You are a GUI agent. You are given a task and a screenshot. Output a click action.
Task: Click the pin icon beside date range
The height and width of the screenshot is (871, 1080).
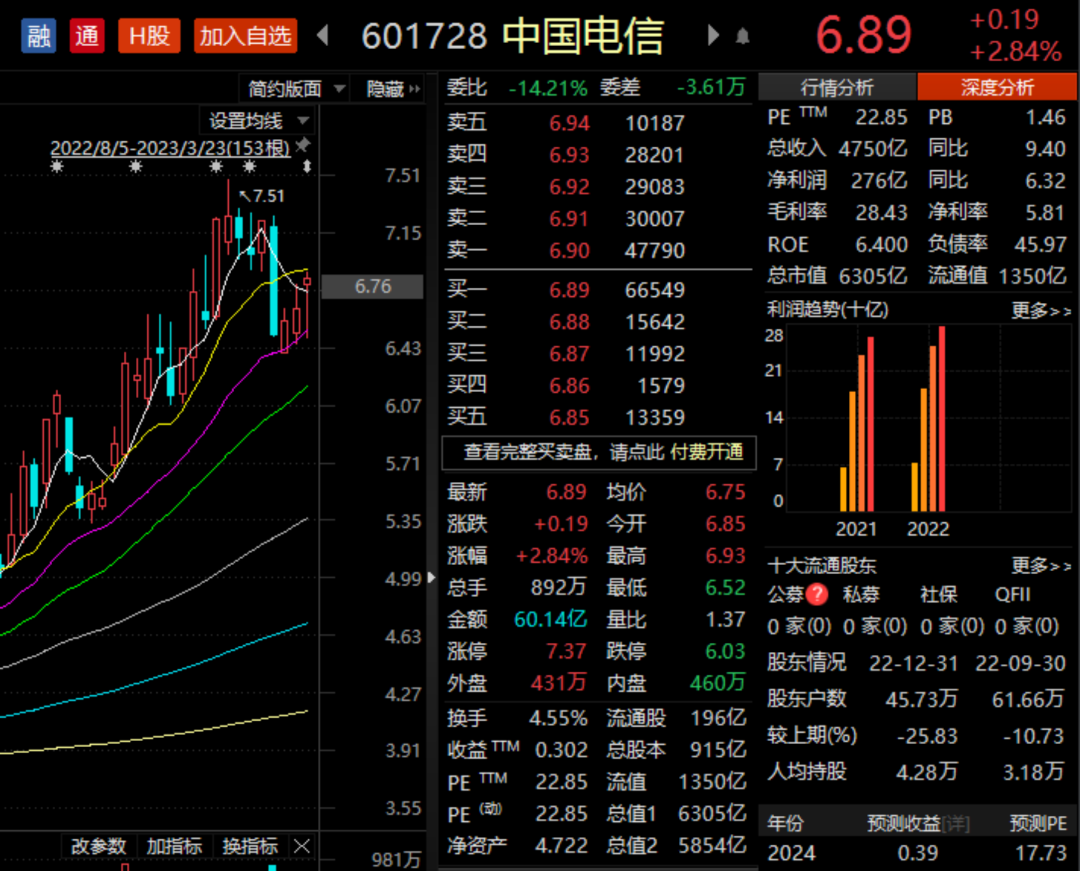point(302,145)
